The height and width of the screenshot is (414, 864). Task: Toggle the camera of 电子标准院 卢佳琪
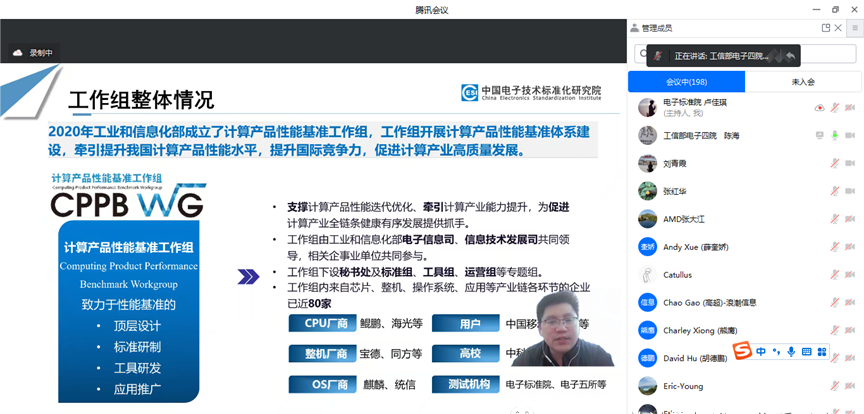tap(850, 107)
